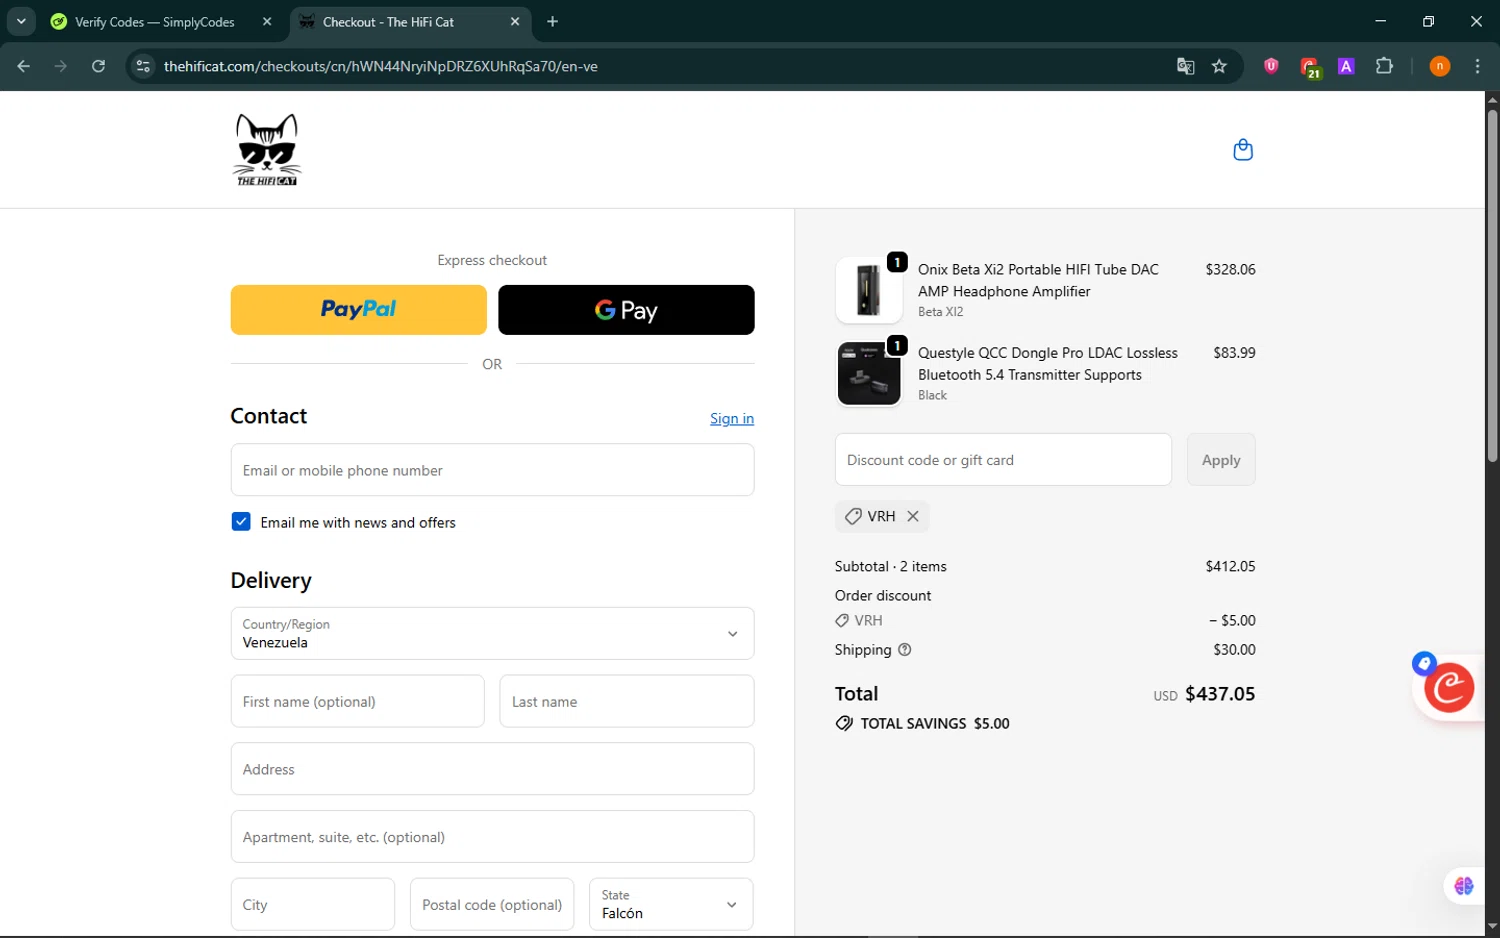Click the TOTAL SAVINGS $5.00 text

pos(935,724)
